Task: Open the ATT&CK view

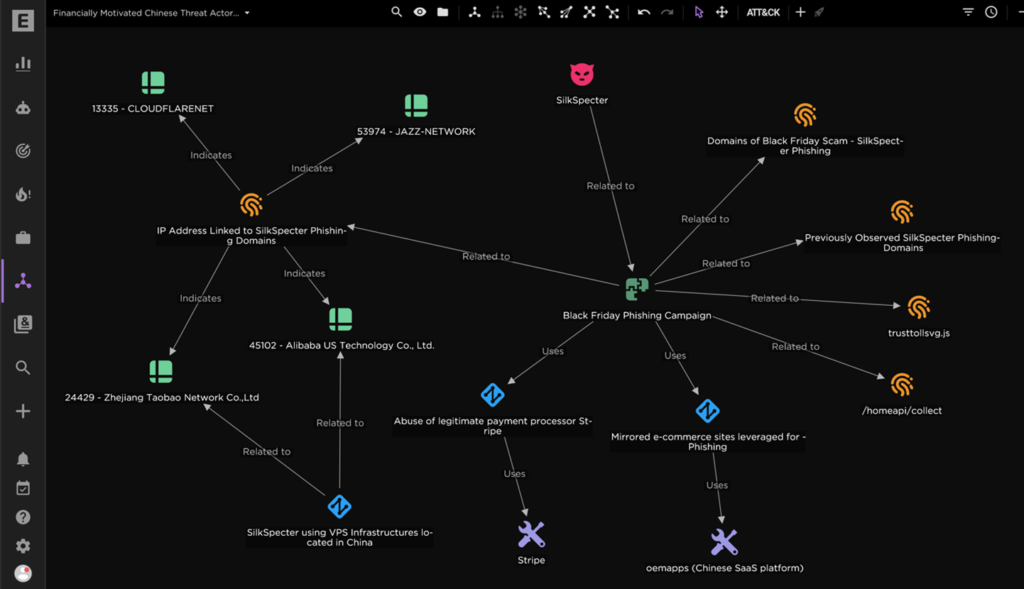Action: 763,12
